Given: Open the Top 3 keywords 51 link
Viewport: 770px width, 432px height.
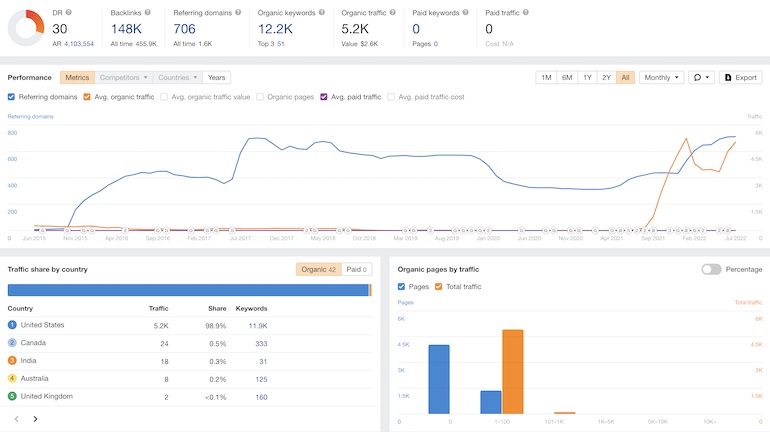Looking at the screenshot, I should click(281, 44).
